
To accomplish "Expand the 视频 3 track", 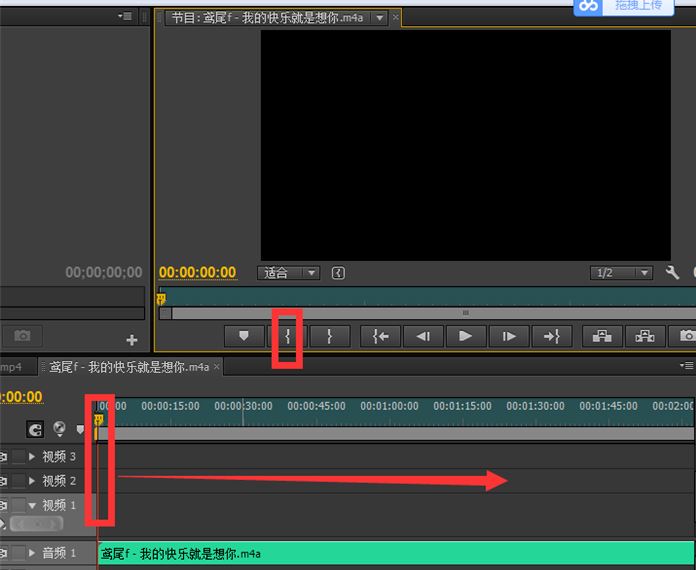I will pyautogui.click(x=32, y=456).
